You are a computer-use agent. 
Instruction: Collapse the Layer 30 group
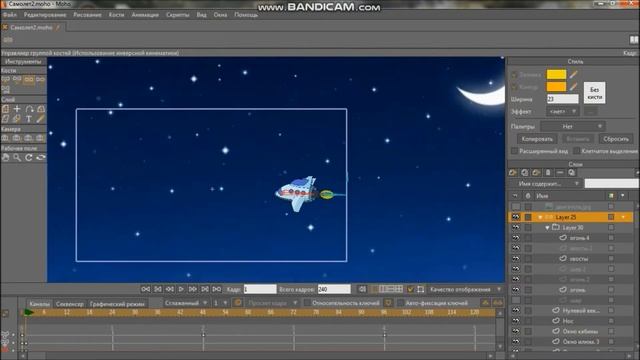(x=547, y=228)
